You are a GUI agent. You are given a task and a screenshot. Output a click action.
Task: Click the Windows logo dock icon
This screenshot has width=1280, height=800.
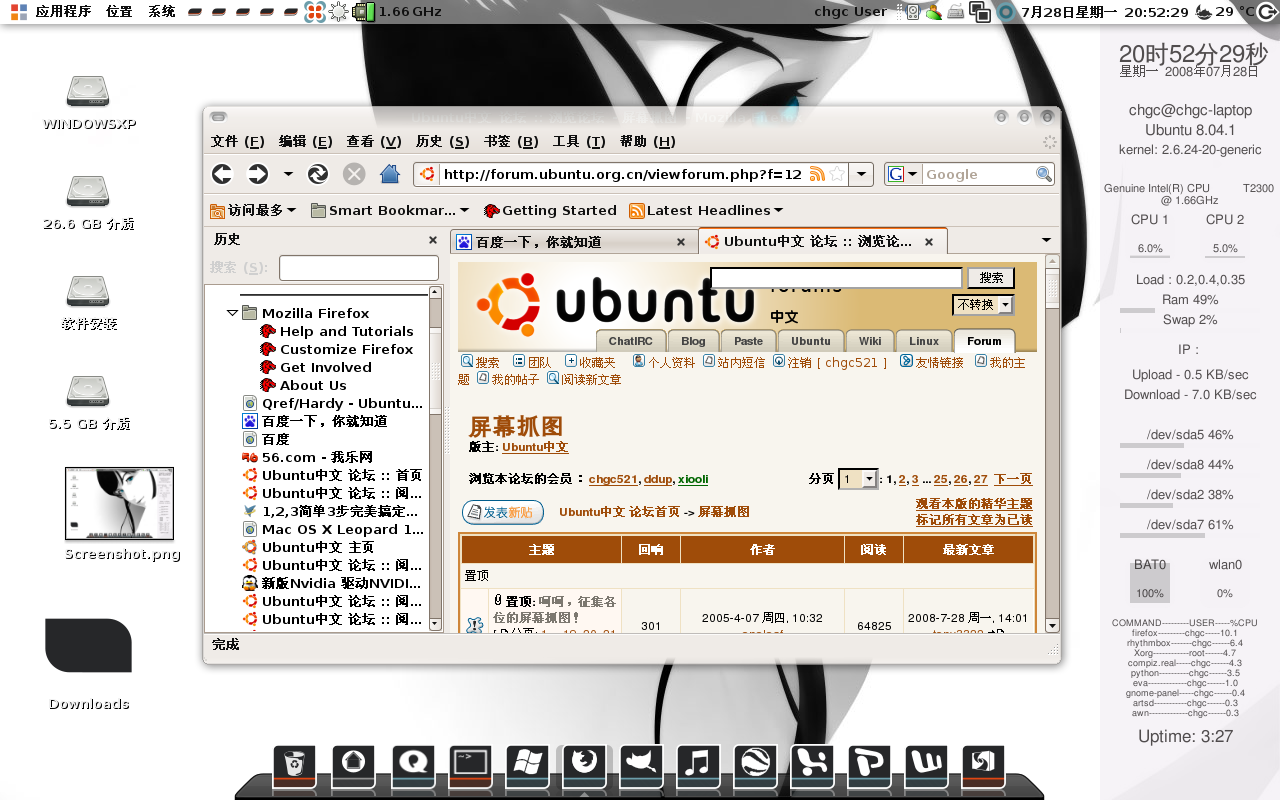(527, 765)
